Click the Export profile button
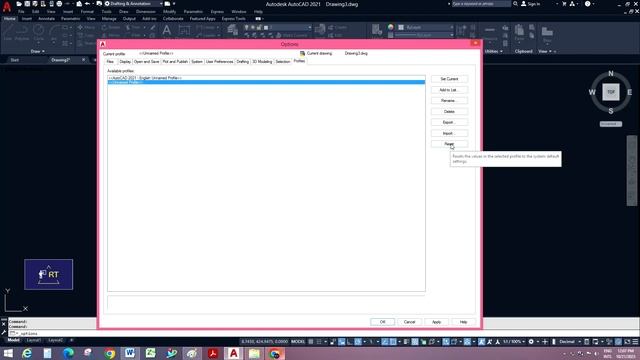The height and width of the screenshot is (360, 640). (x=449, y=122)
